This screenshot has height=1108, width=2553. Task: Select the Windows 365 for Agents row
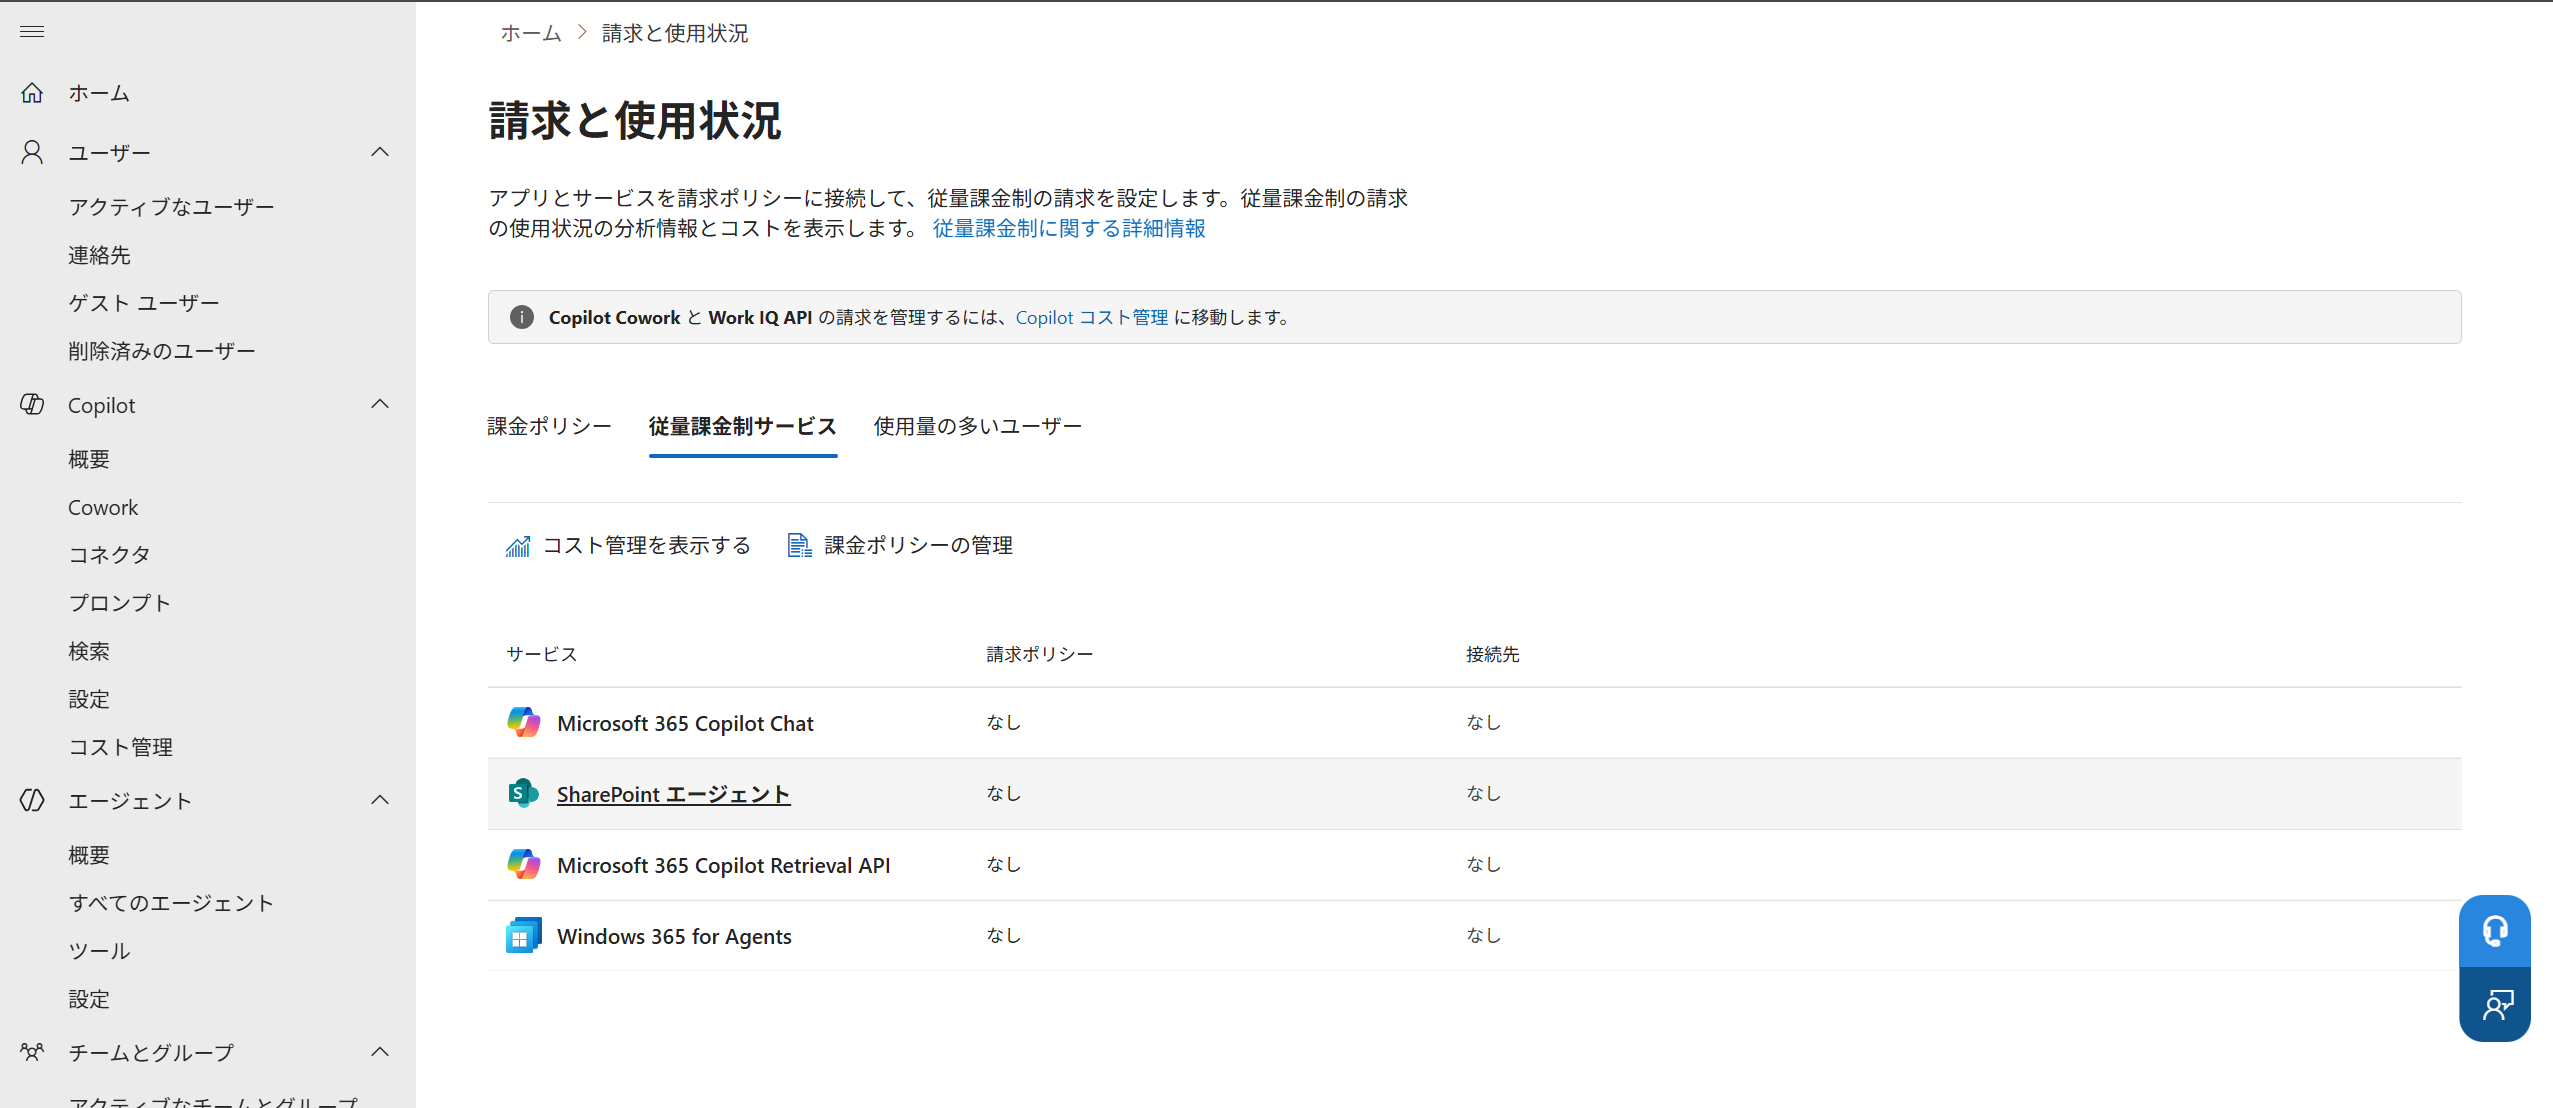pyautogui.click(x=1475, y=935)
